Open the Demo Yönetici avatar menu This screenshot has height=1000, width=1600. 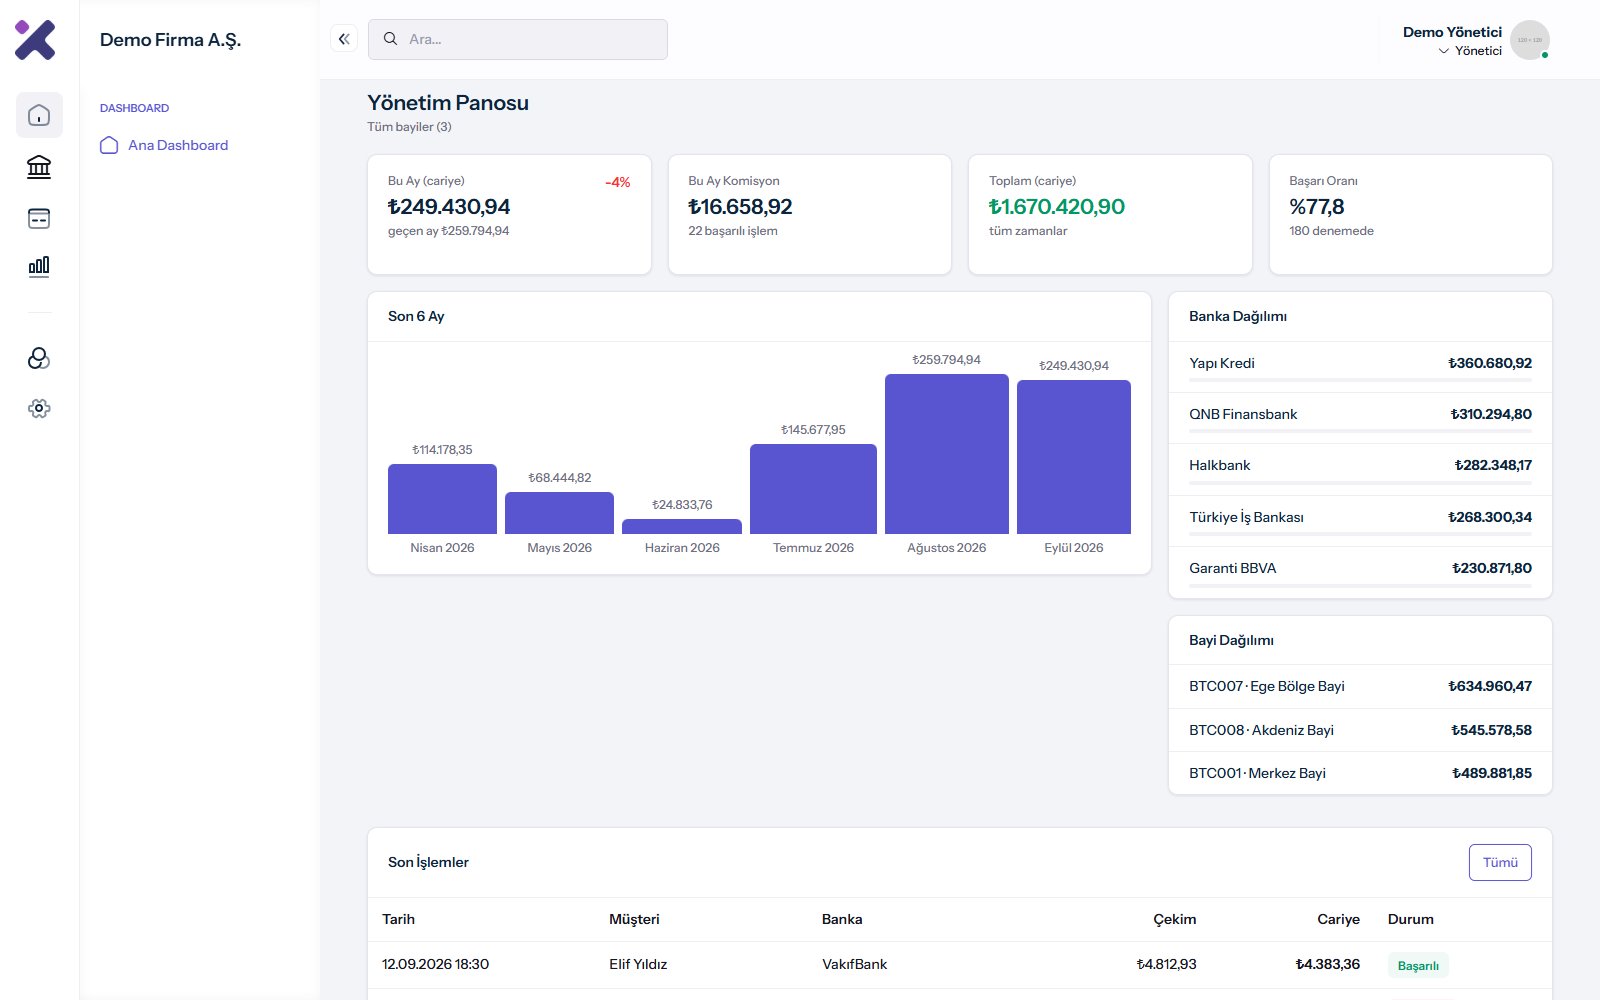tap(1530, 40)
